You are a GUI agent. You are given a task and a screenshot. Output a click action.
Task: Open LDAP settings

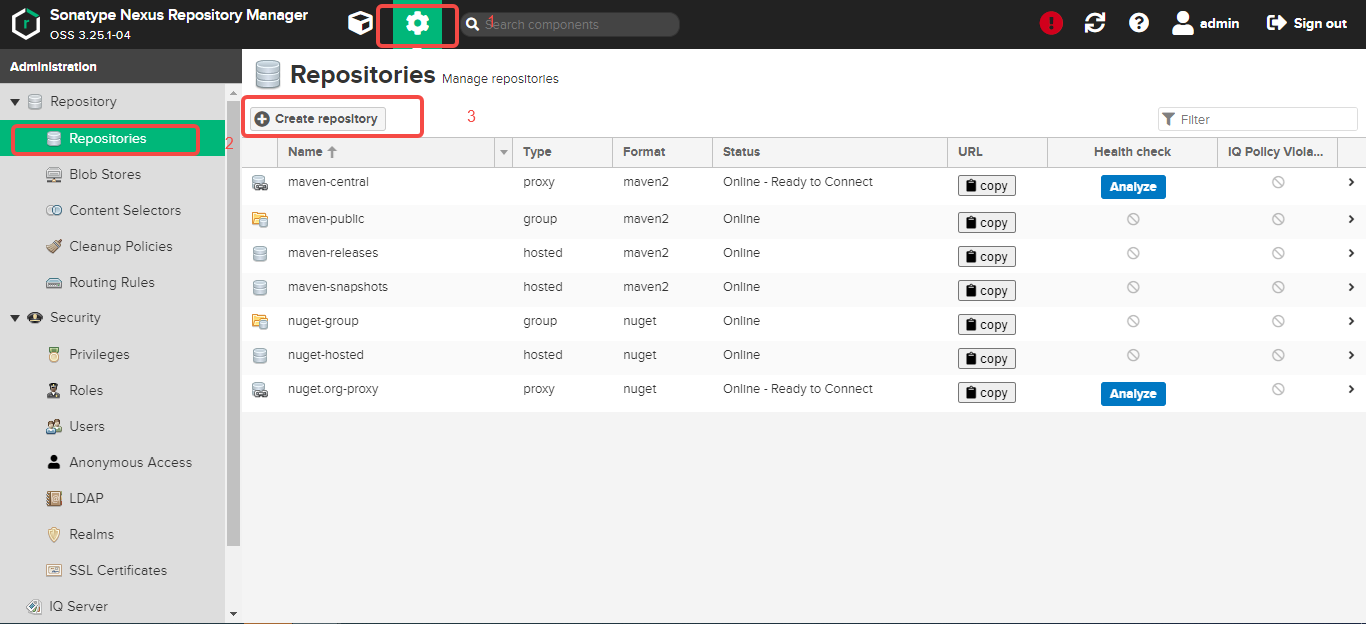(x=86, y=498)
